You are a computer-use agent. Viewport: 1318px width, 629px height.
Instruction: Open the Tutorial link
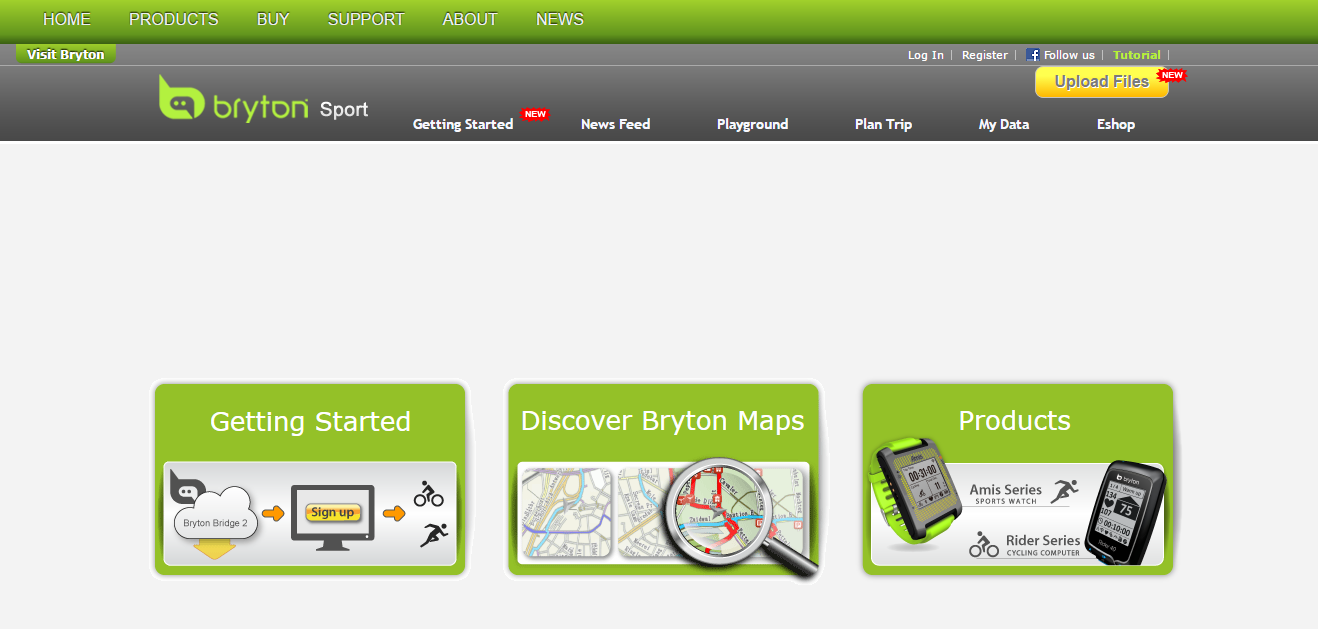point(1137,55)
